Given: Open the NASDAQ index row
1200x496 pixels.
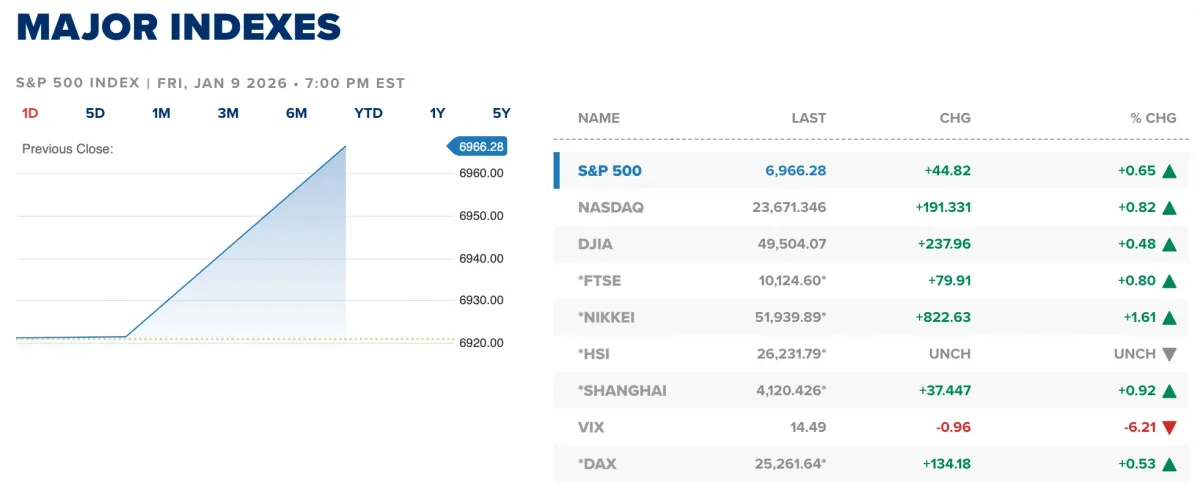Looking at the screenshot, I should [x=611, y=208].
